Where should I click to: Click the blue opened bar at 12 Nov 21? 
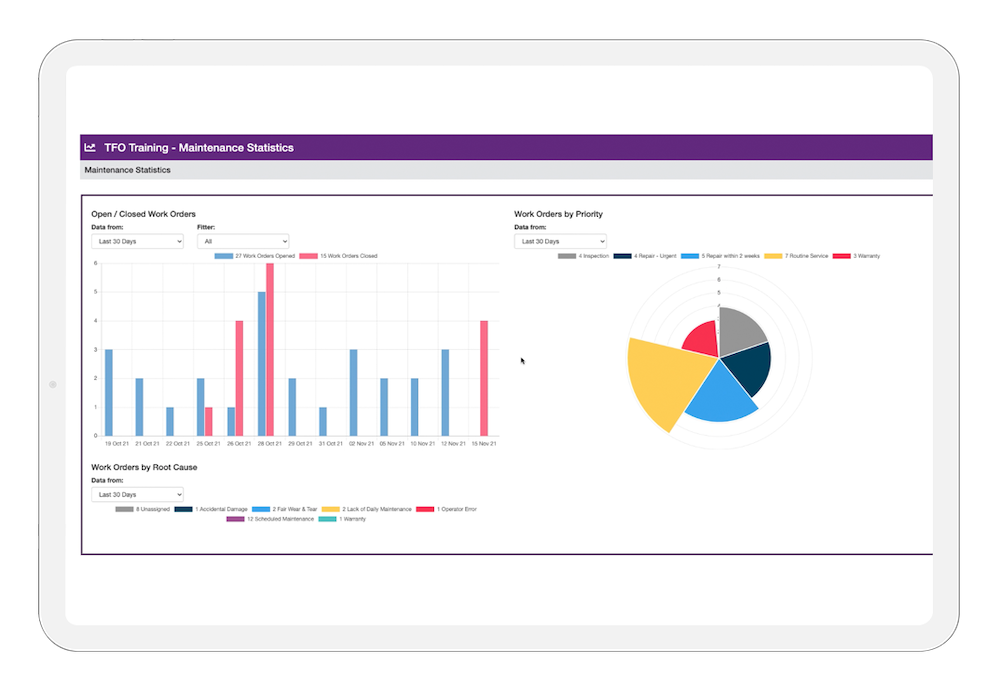(x=445, y=392)
